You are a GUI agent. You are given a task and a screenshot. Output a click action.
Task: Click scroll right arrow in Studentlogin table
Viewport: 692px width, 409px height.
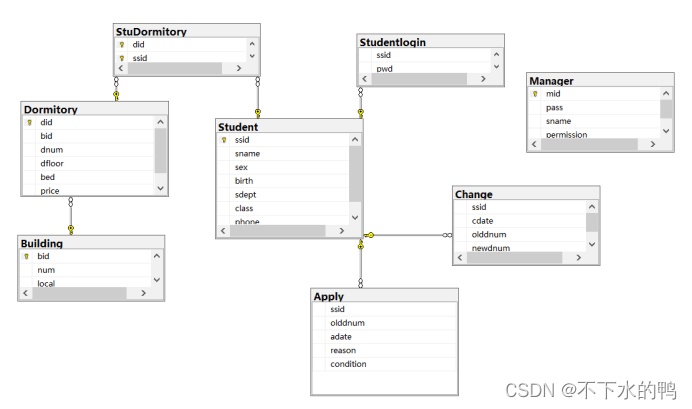point(483,79)
